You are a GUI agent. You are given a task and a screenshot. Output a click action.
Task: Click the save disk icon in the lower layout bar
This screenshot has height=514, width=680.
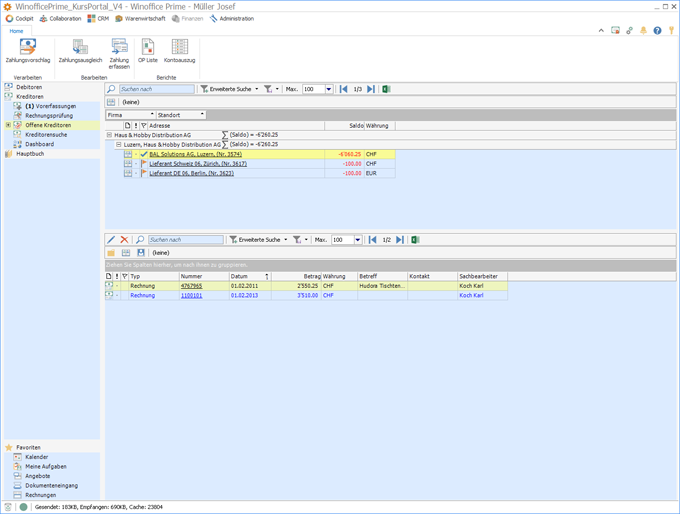click(141, 252)
